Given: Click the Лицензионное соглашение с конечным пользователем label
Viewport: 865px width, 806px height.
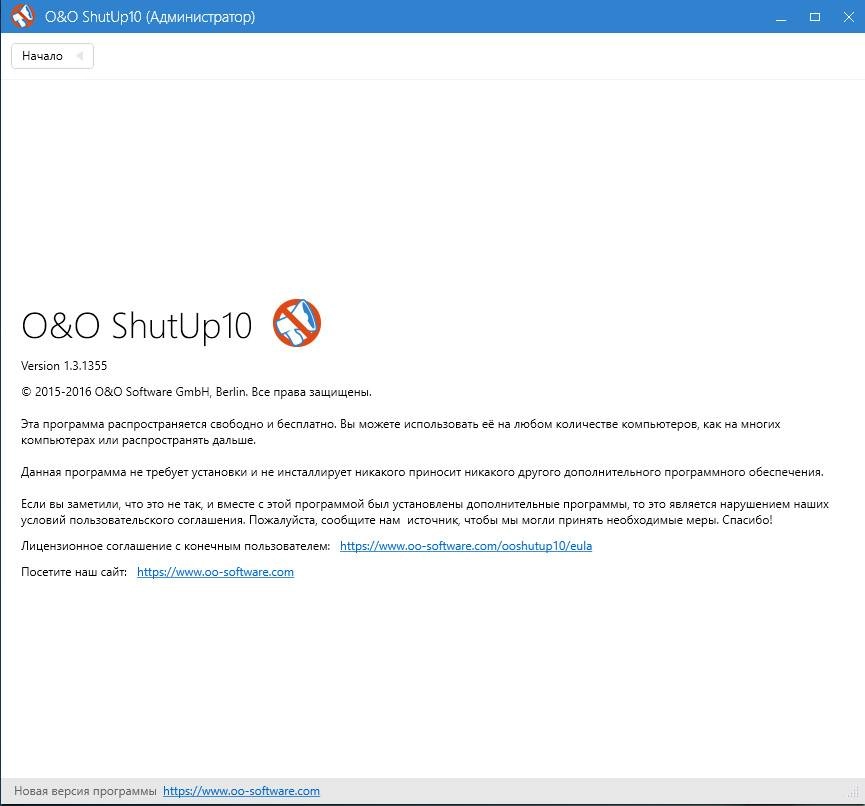Looking at the screenshot, I should coord(175,546).
